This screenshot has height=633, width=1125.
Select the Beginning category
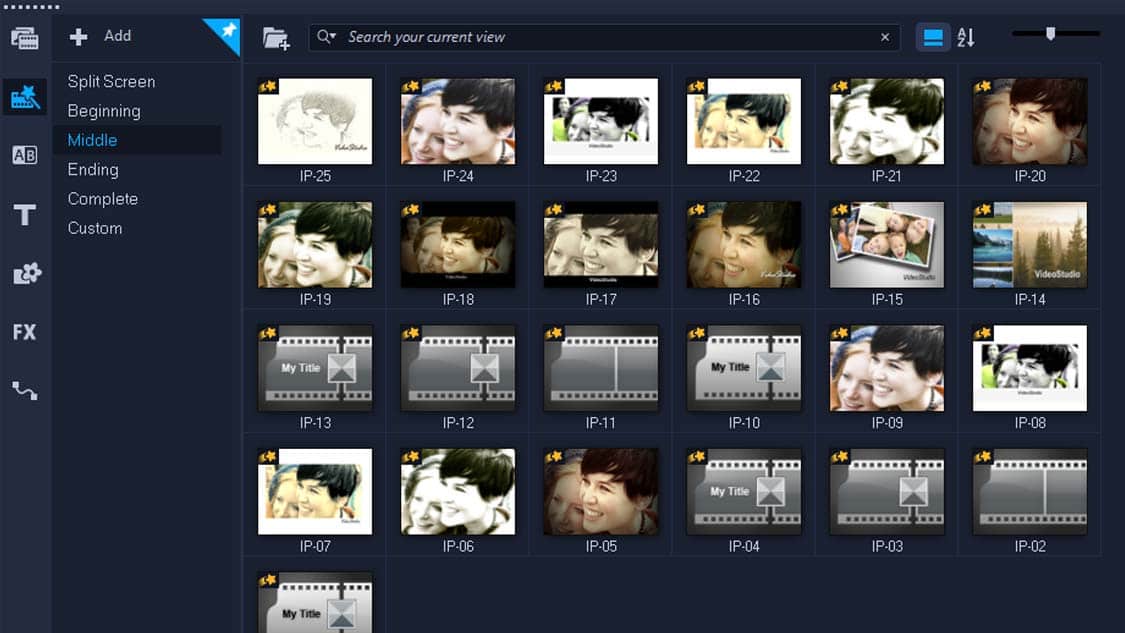coord(104,111)
